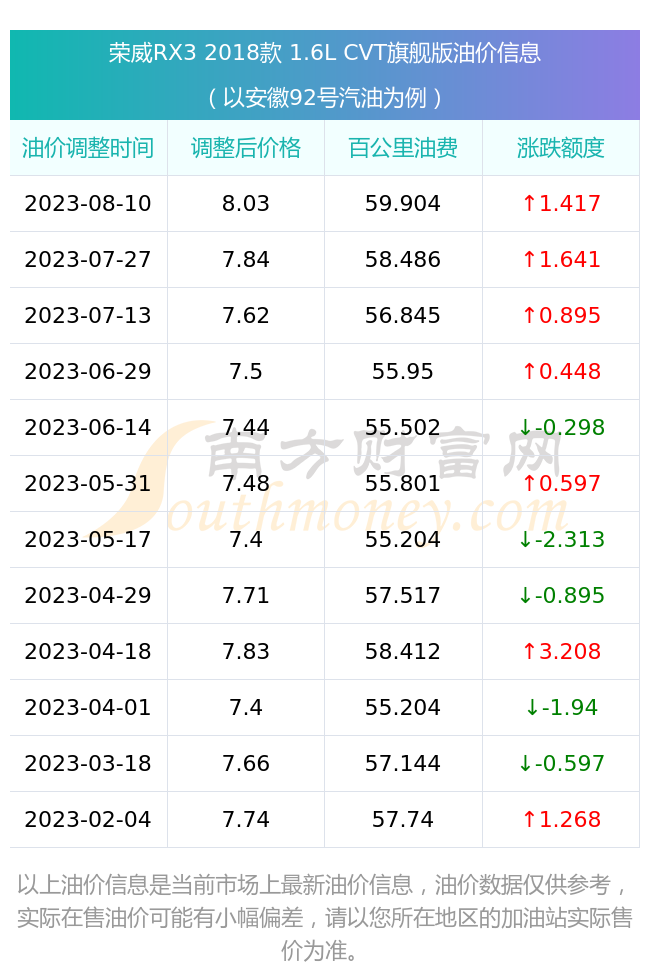Select the 2023-08-10 date cell

click(x=88, y=204)
